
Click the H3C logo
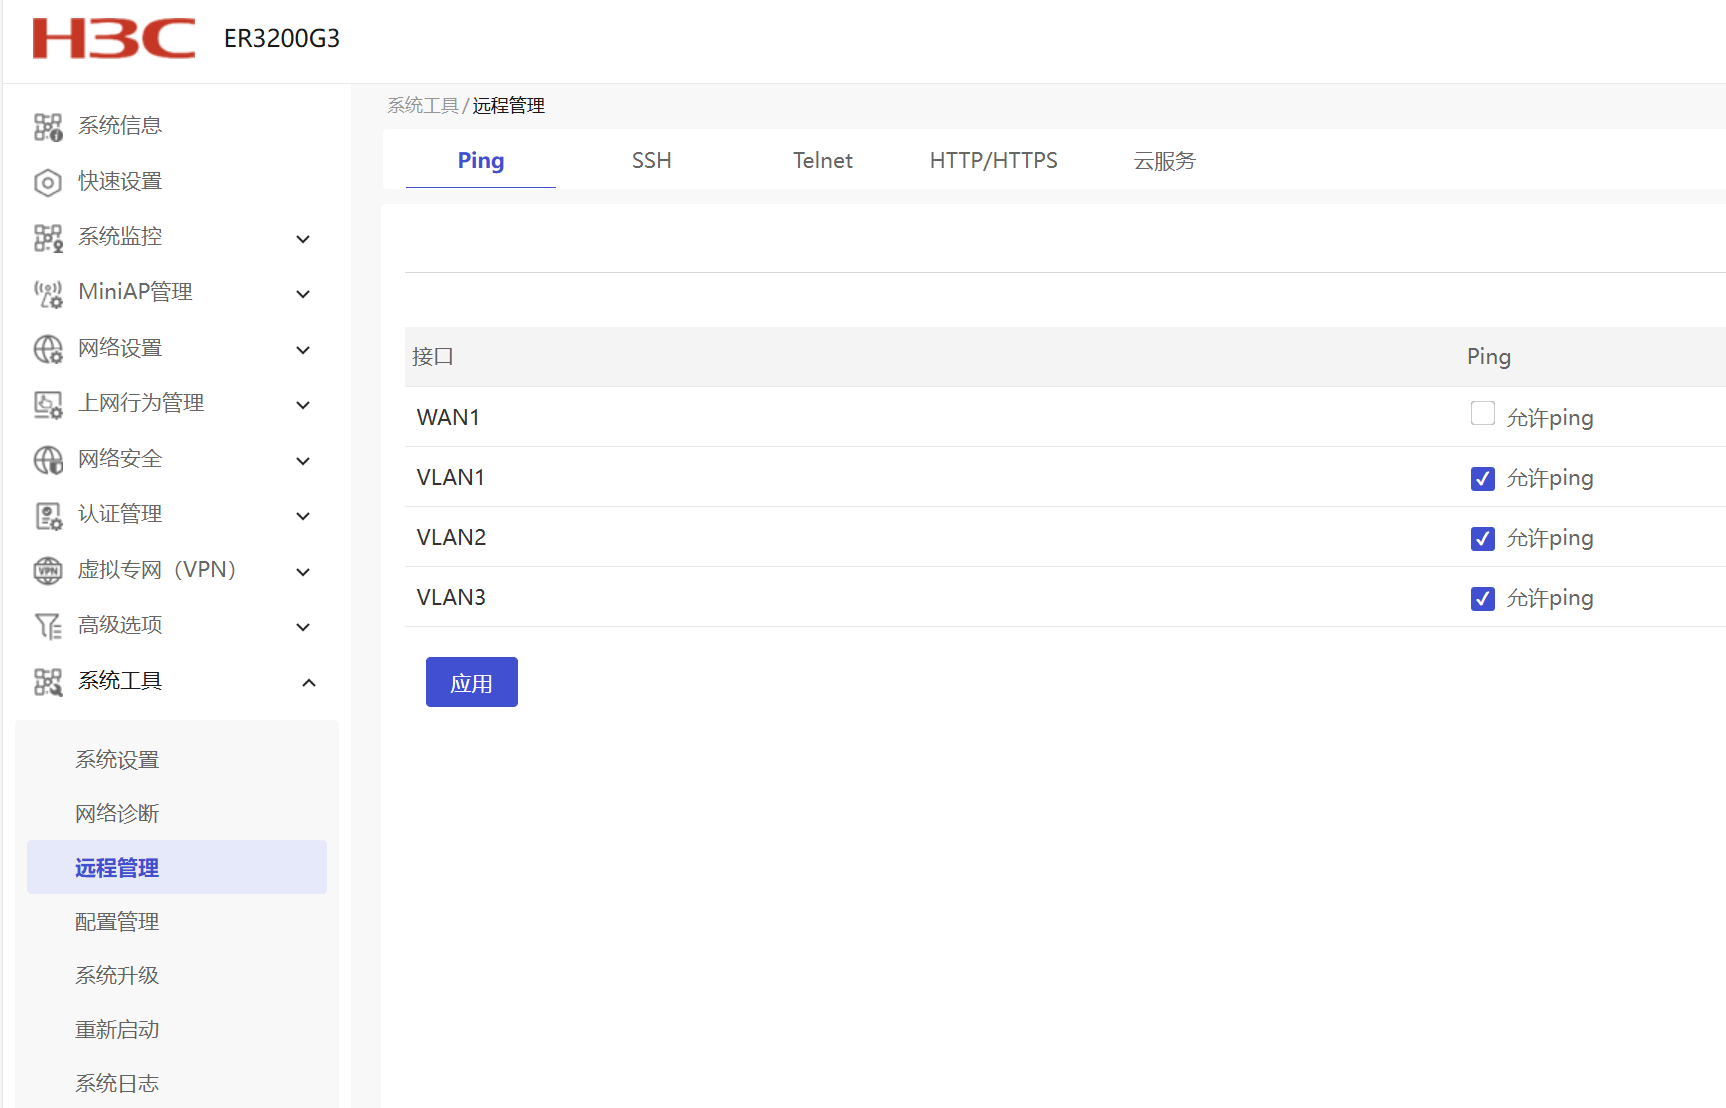(114, 39)
